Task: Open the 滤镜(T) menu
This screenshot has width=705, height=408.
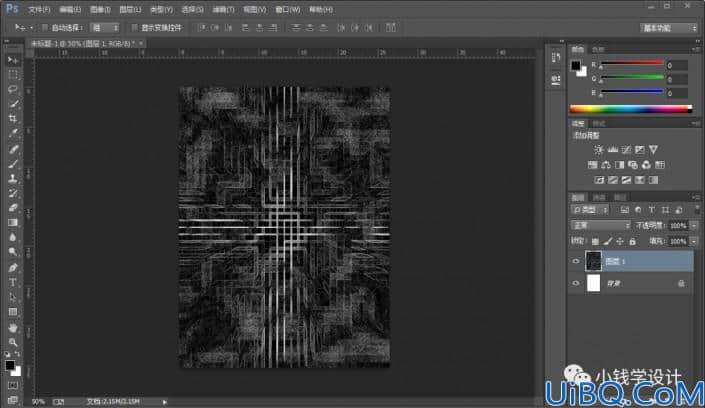Action: (x=223, y=9)
